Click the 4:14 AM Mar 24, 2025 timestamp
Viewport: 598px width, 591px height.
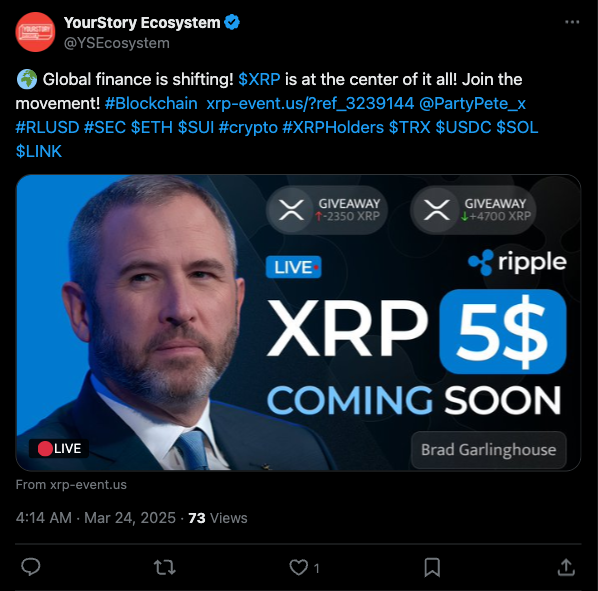click(x=96, y=518)
